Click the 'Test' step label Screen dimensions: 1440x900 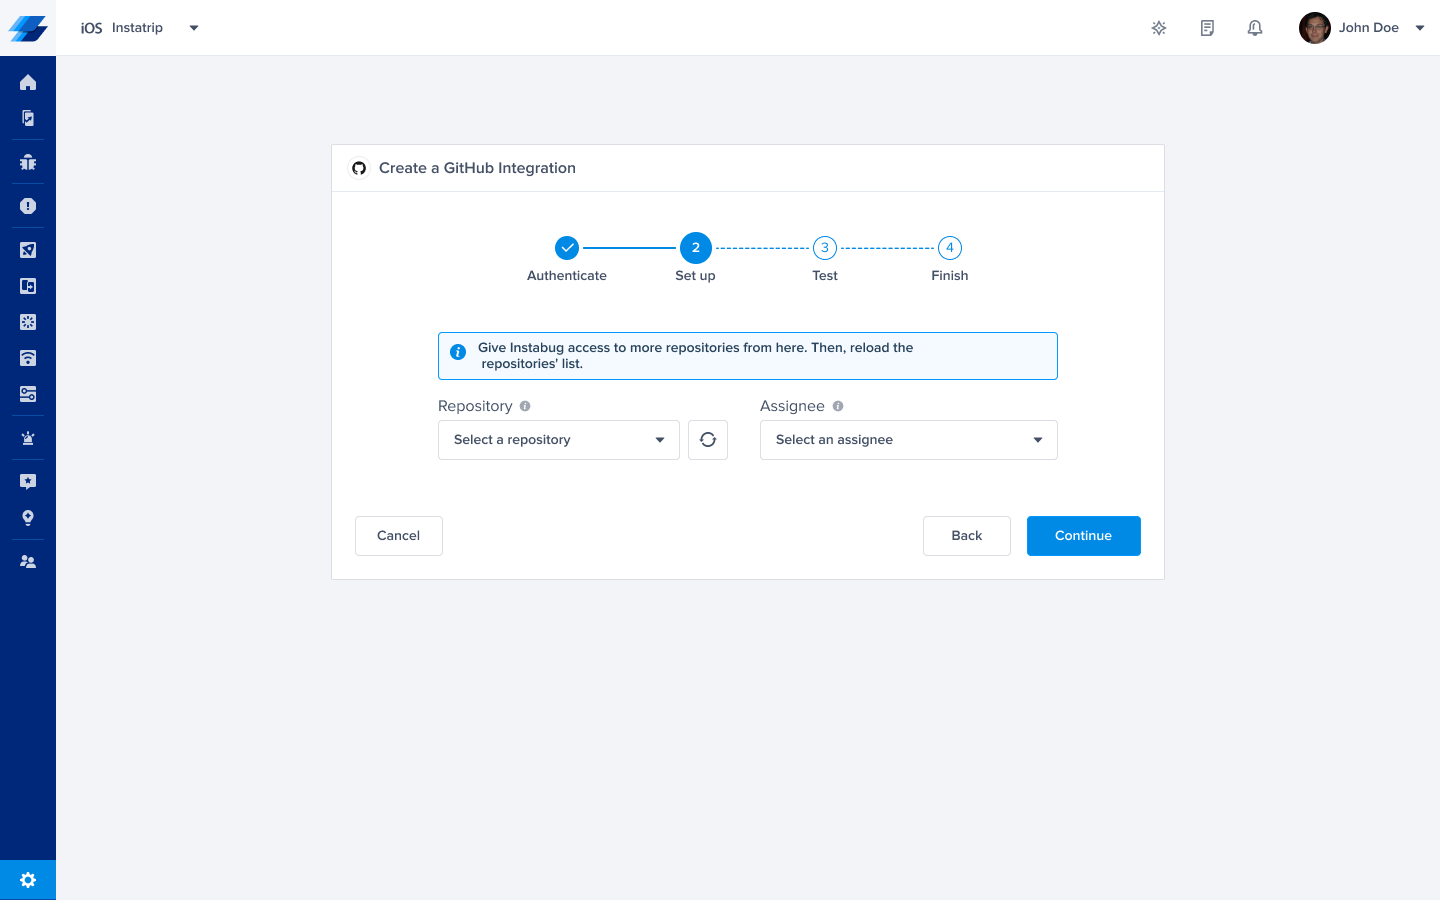tap(825, 276)
